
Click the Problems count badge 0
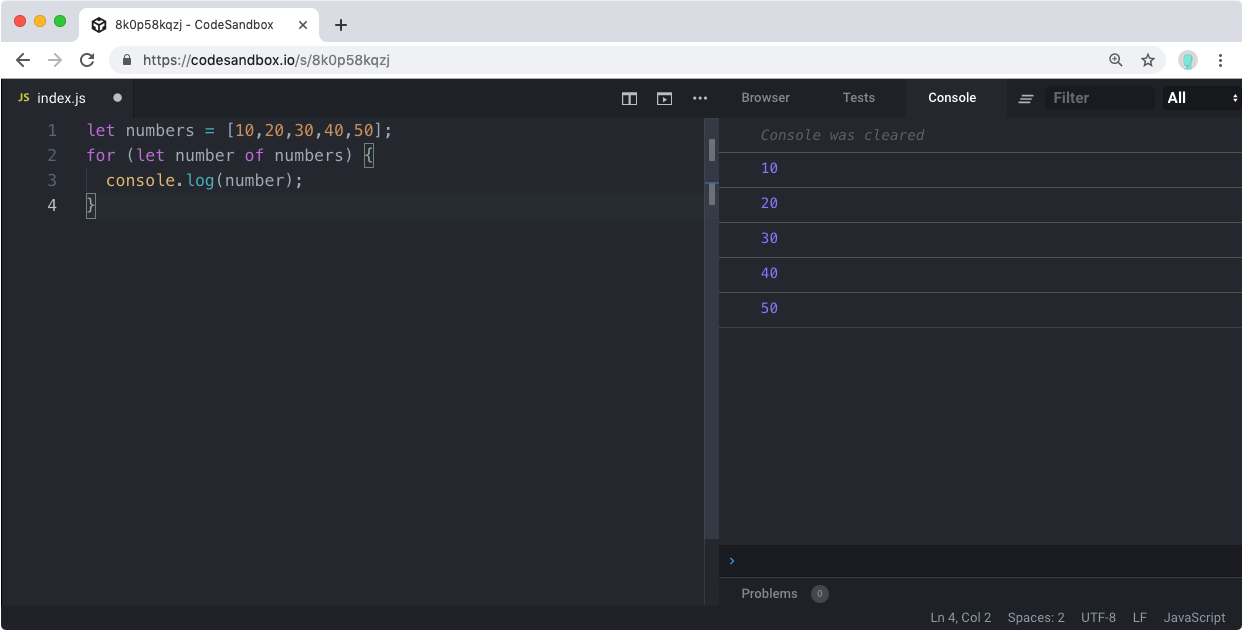pos(819,594)
